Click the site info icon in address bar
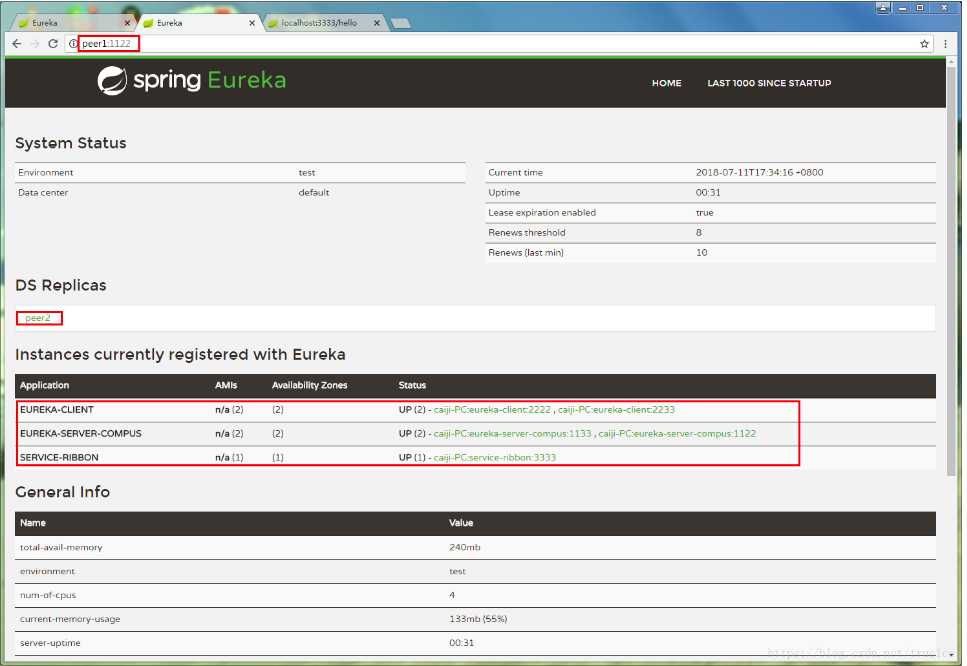The height and width of the screenshot is (666, 967). (73, 44)
